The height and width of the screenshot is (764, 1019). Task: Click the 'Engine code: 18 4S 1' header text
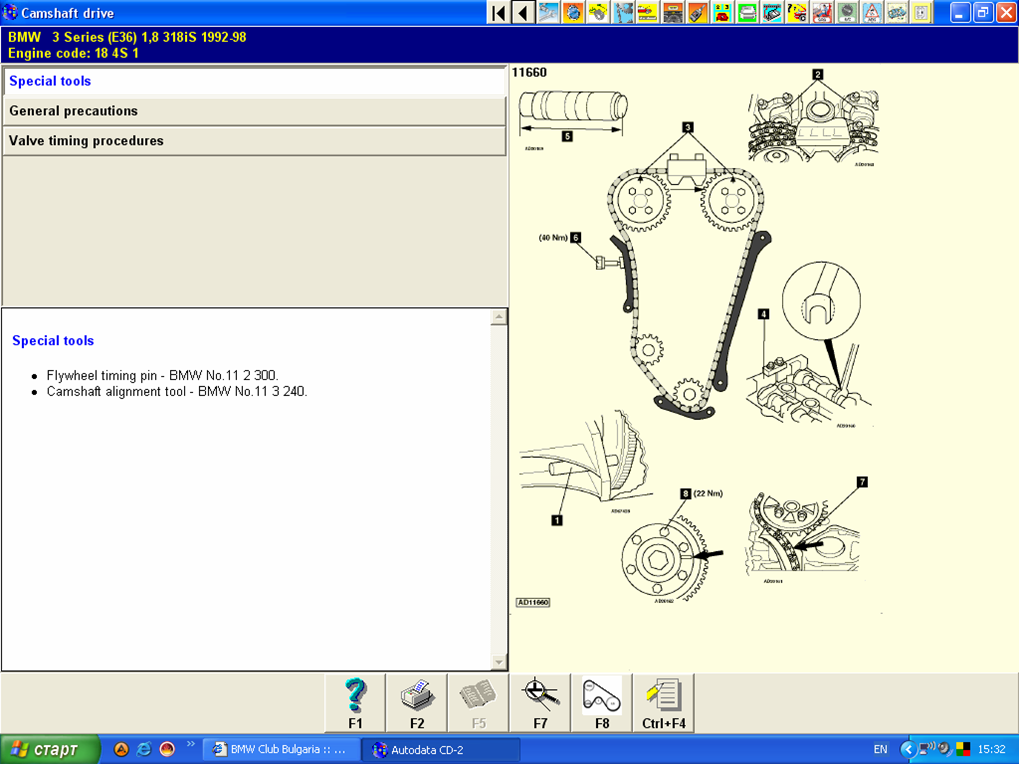point(73,53)
